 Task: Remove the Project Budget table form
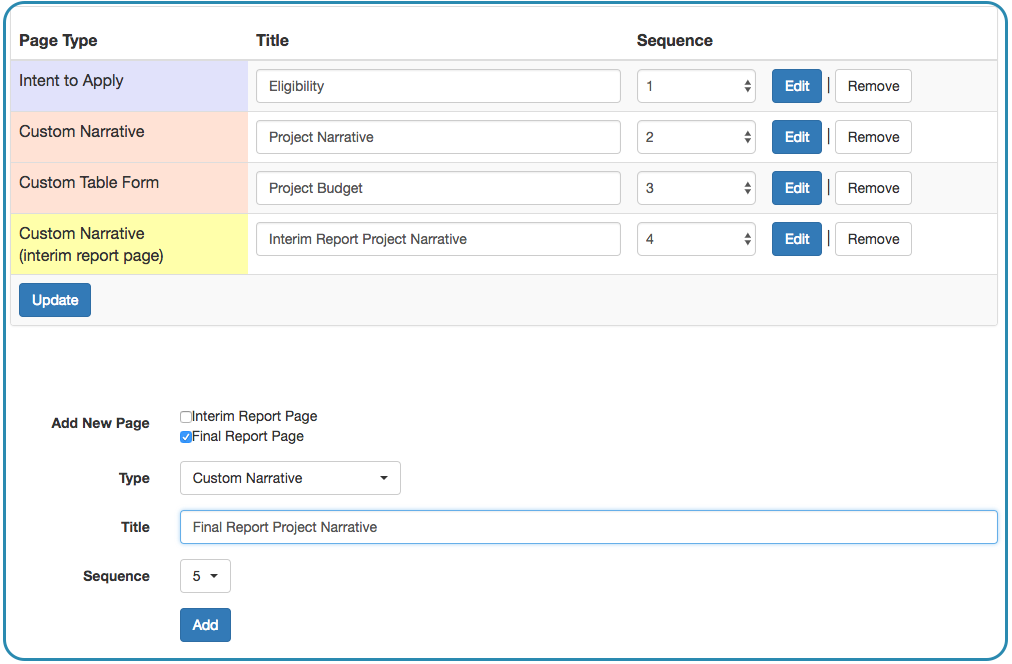tap(873, 188)
